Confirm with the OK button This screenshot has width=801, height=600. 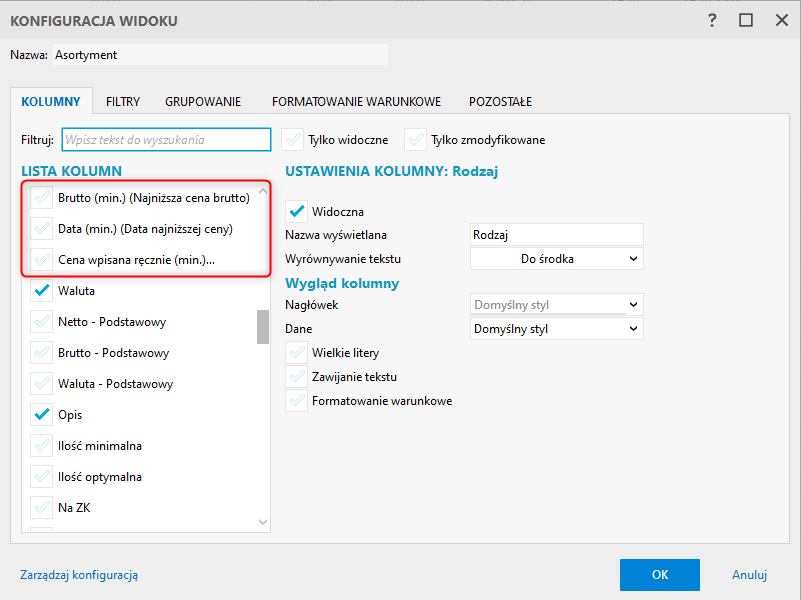pos(659,574)
